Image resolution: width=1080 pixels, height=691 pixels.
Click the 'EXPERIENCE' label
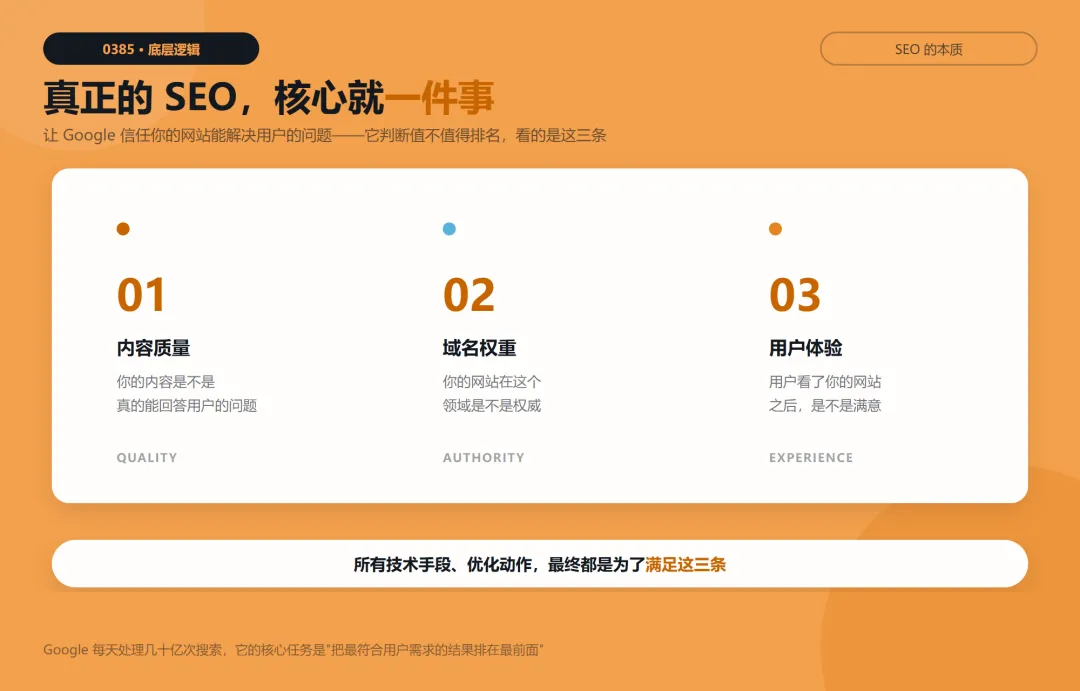(811, 457)
